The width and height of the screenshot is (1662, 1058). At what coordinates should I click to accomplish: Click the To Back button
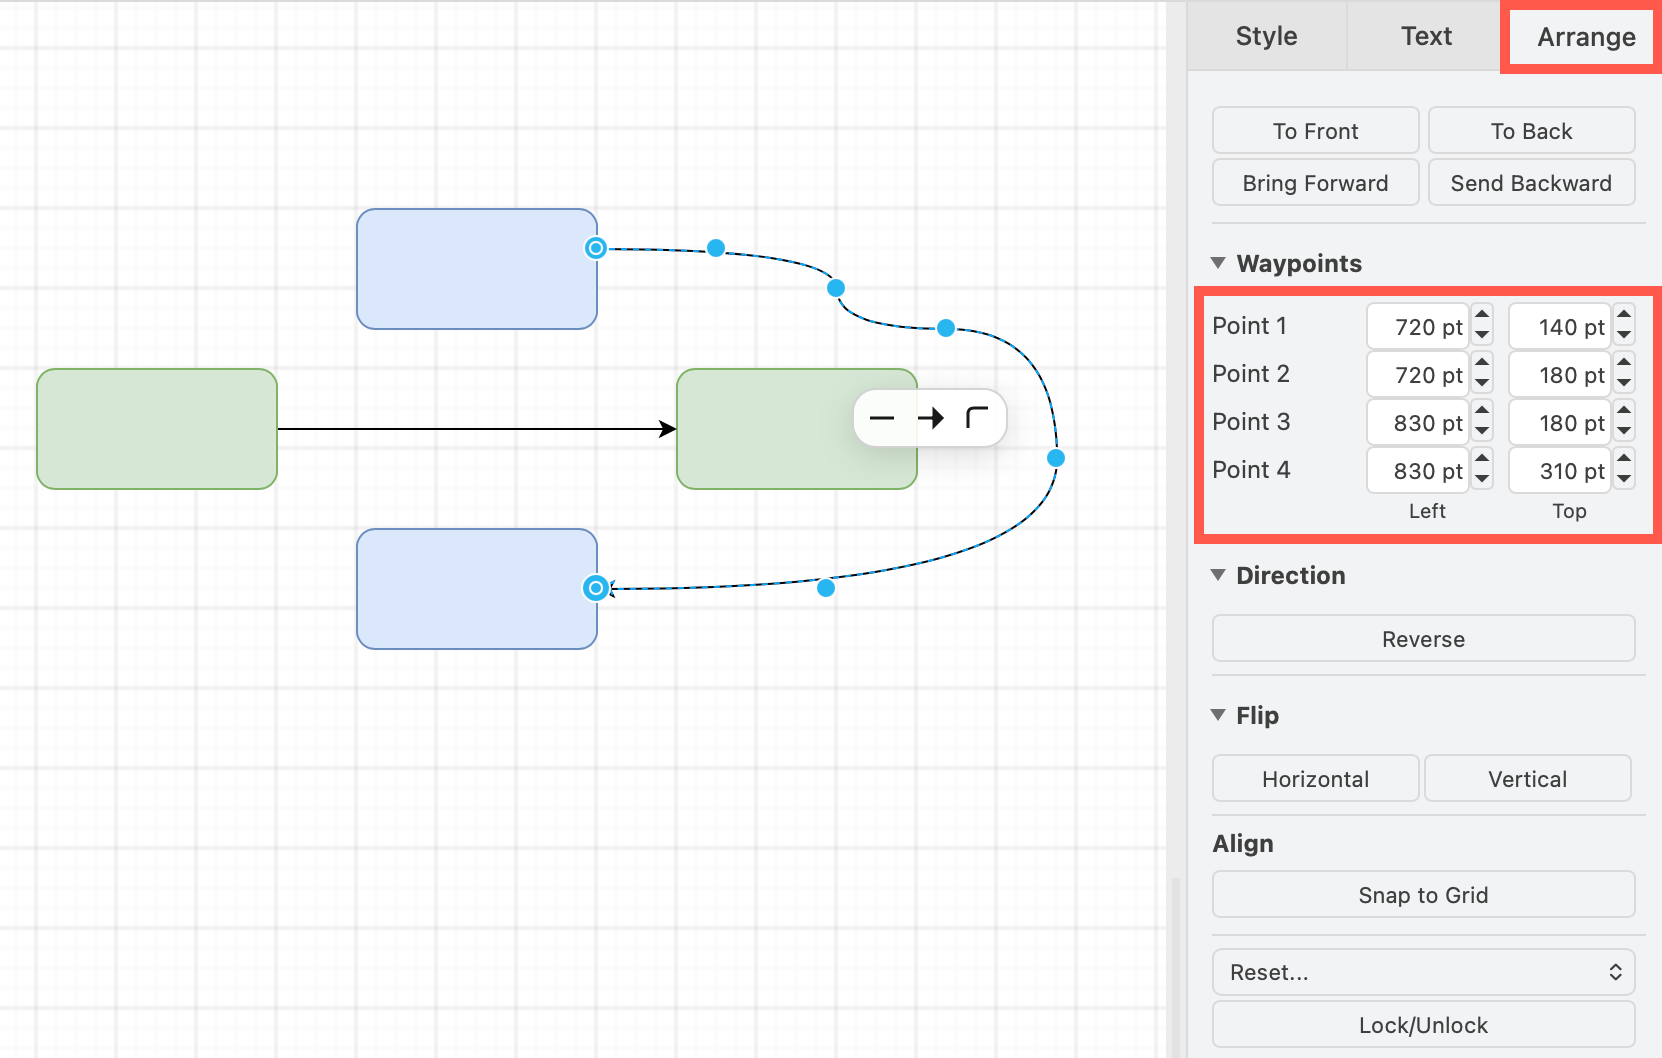1531,130
